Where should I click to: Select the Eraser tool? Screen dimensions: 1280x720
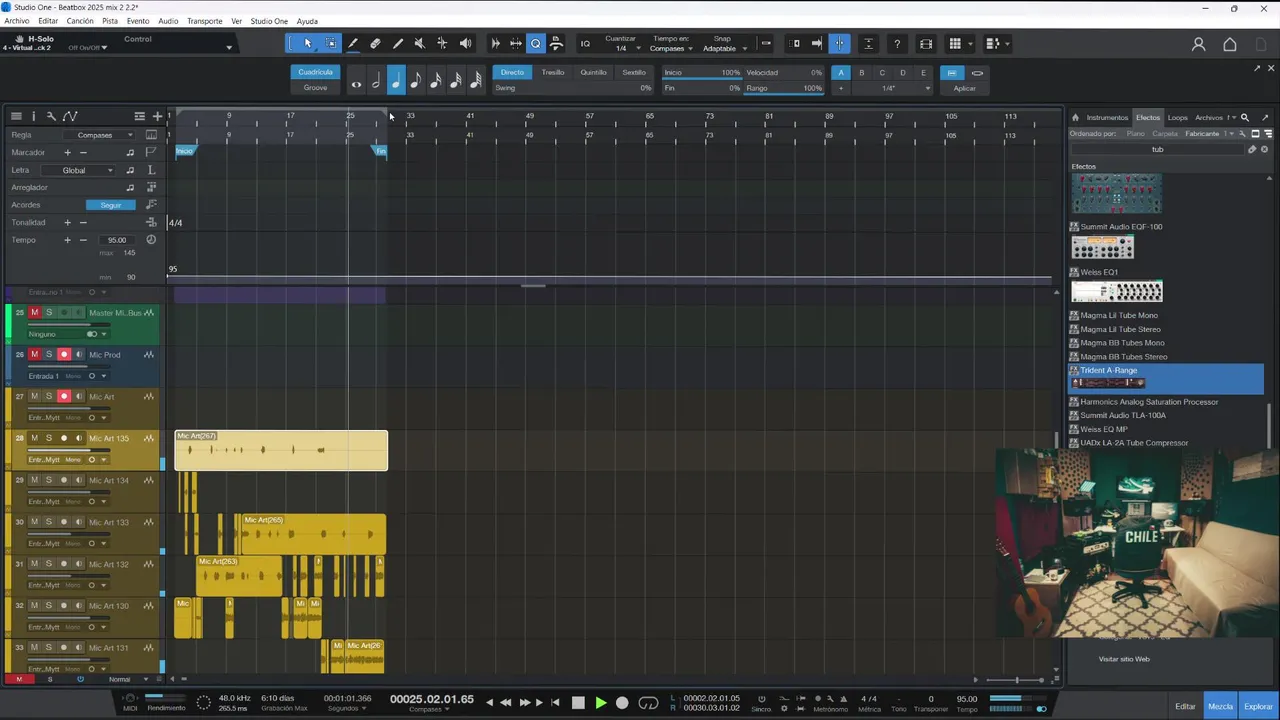click(375, 43)
